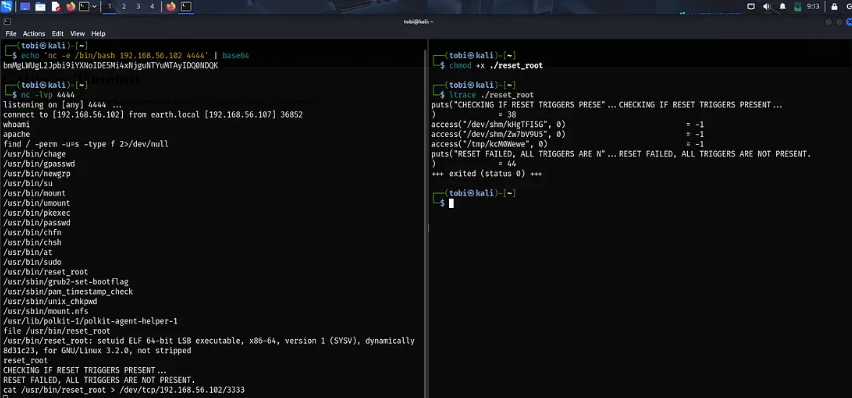Click the terminal window title icon

pyautogui.click(x=7, y=22)
